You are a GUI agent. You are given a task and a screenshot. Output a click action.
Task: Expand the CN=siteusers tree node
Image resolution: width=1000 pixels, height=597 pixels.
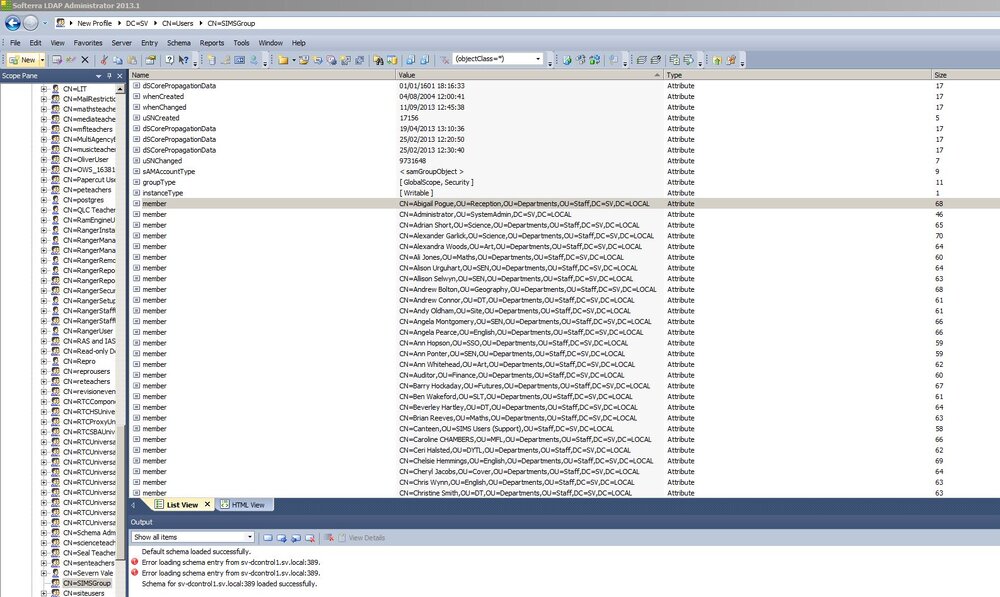click(x=43, y=593)
